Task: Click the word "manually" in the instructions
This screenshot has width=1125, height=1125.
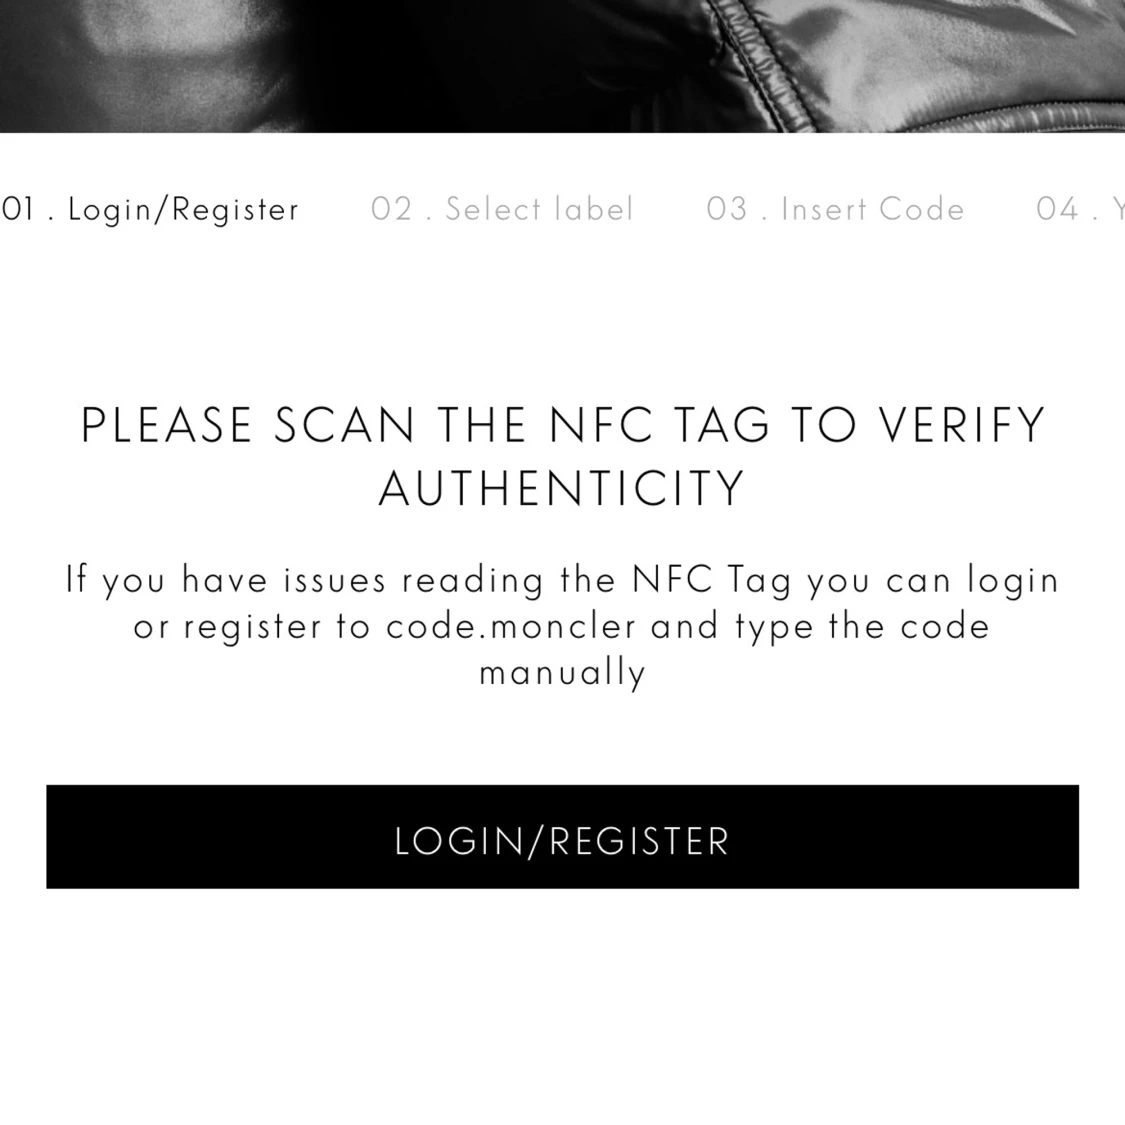Action: (562, 673)
